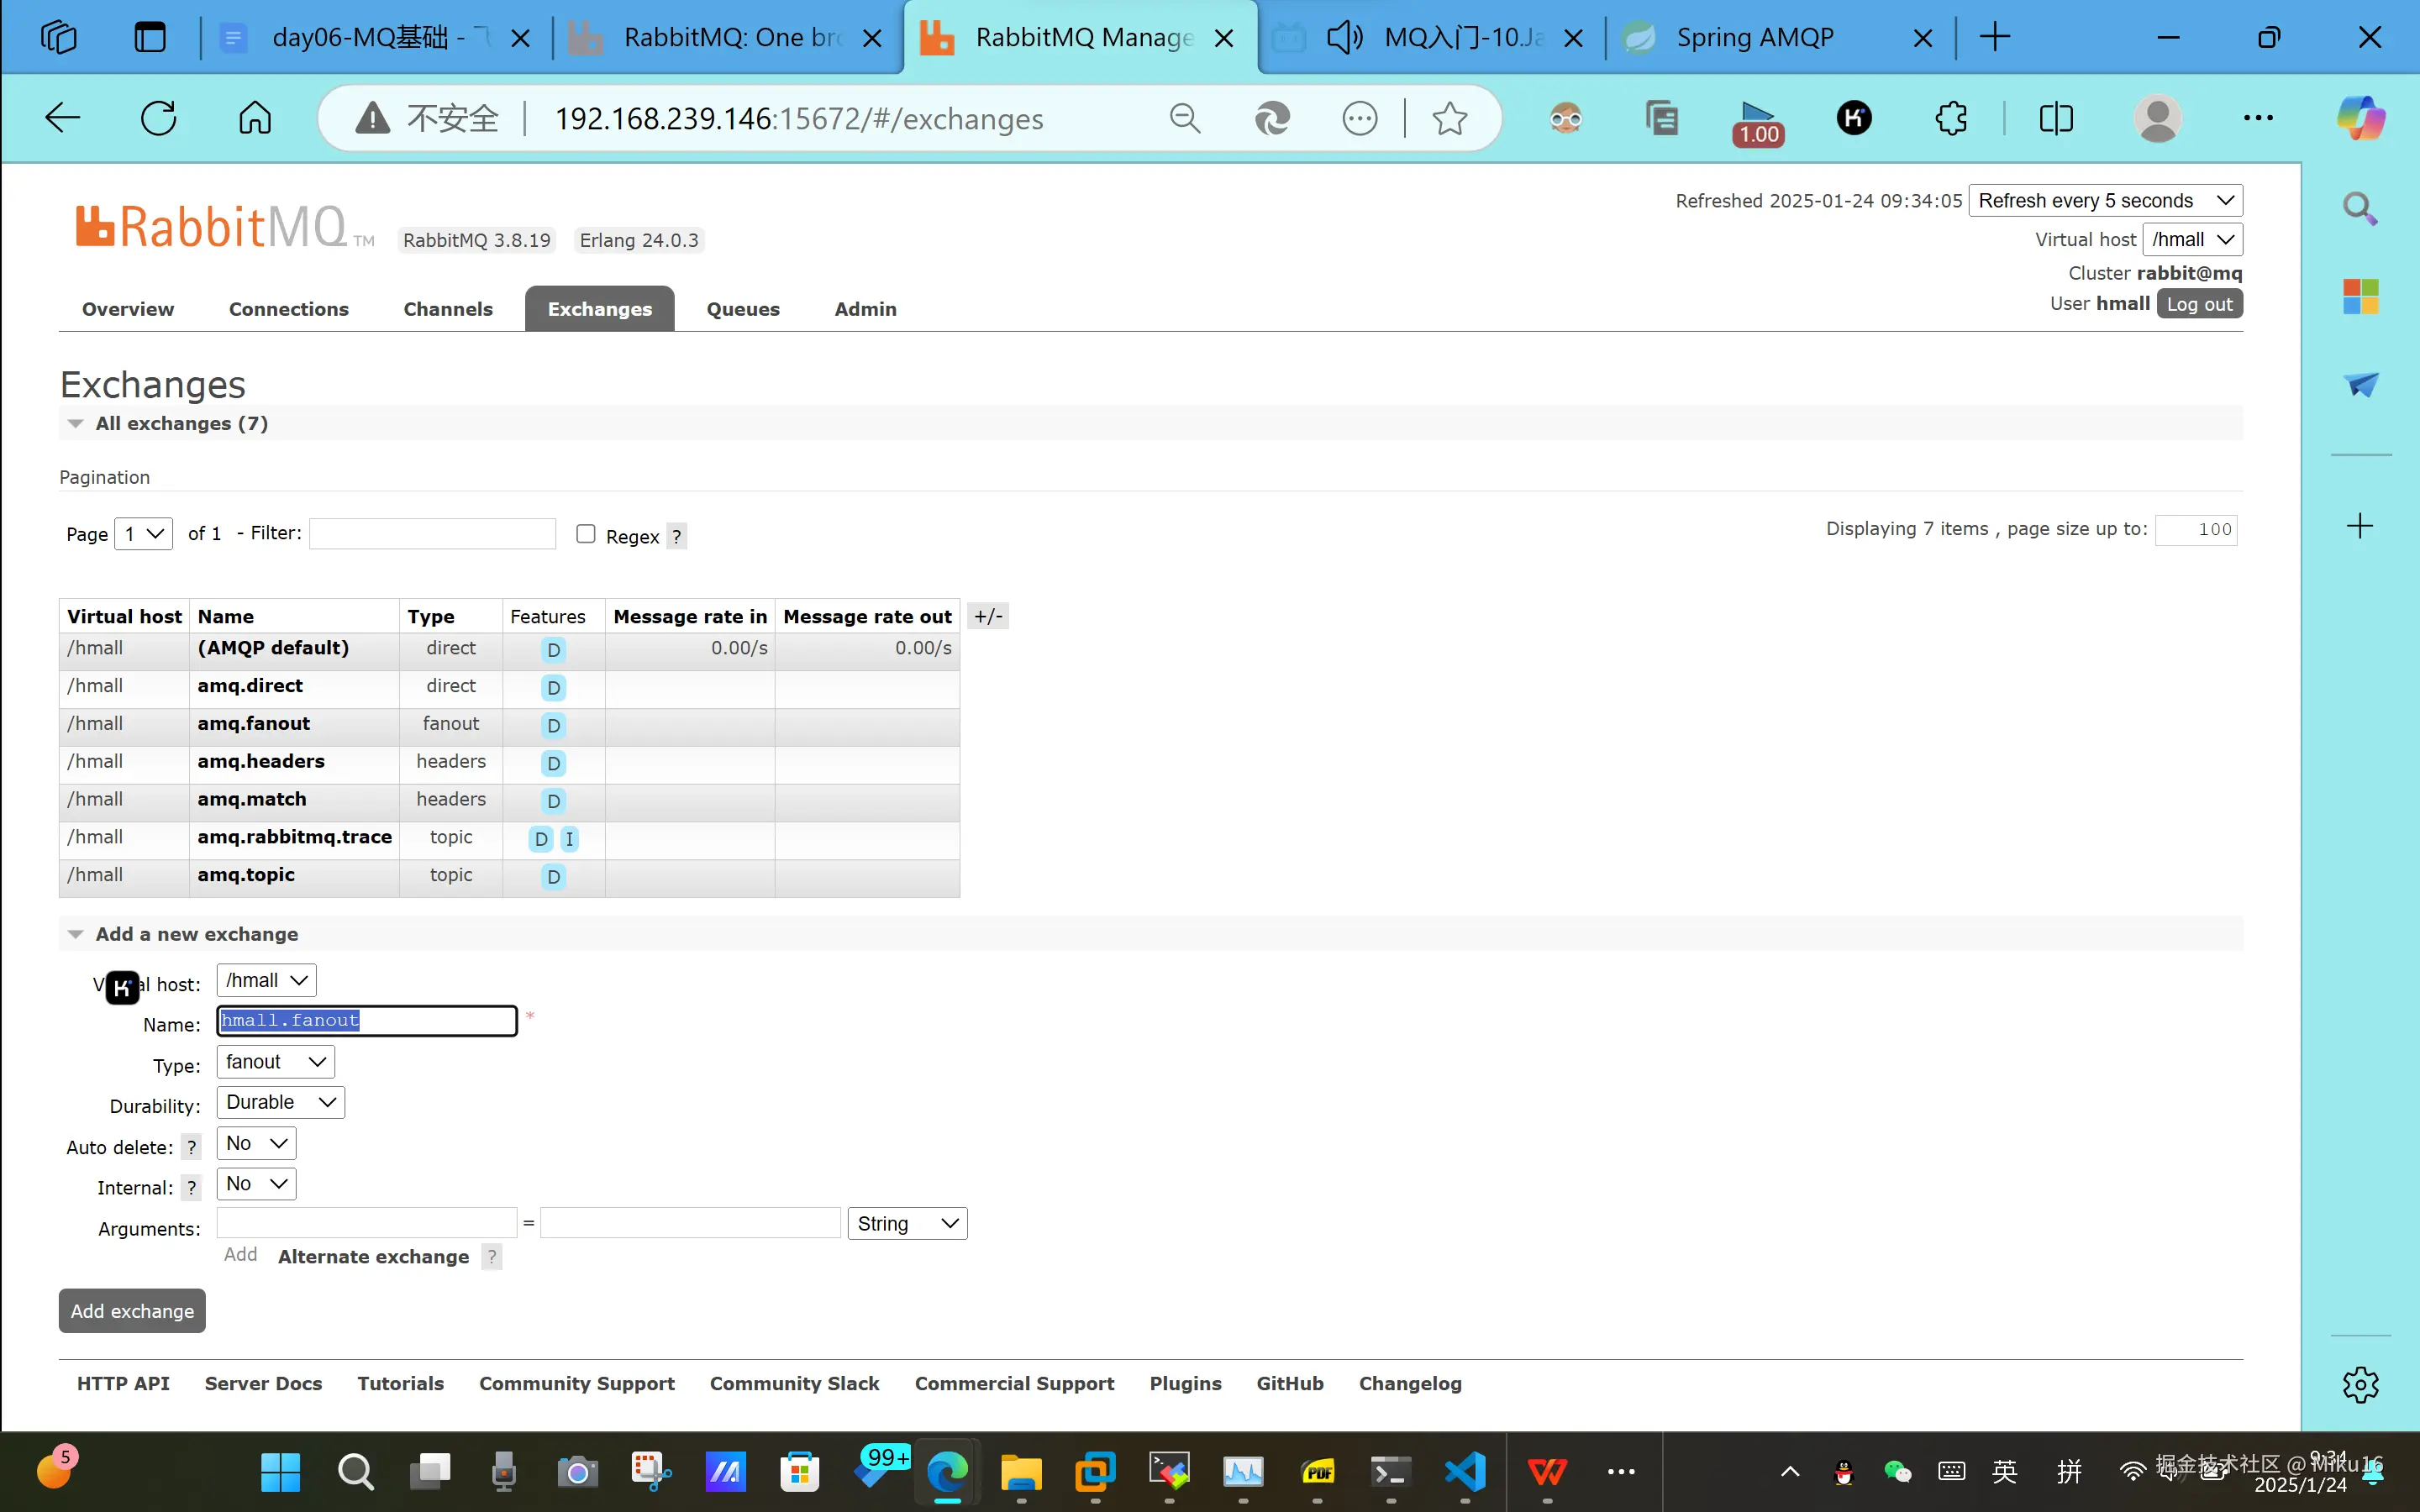This screenshot has width=2420, height=1512.
Task: Open Copilot icon in browser corner
Action: 2360,119
